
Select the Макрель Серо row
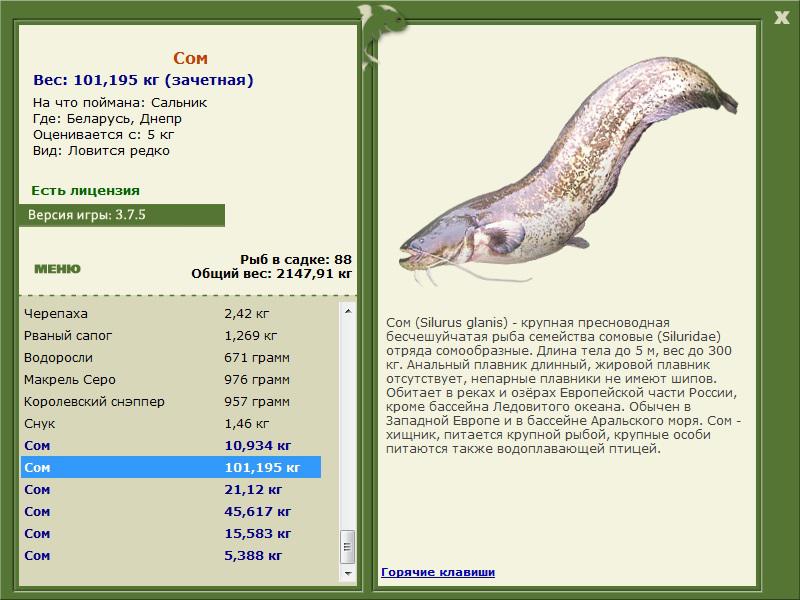click(171, 379)
